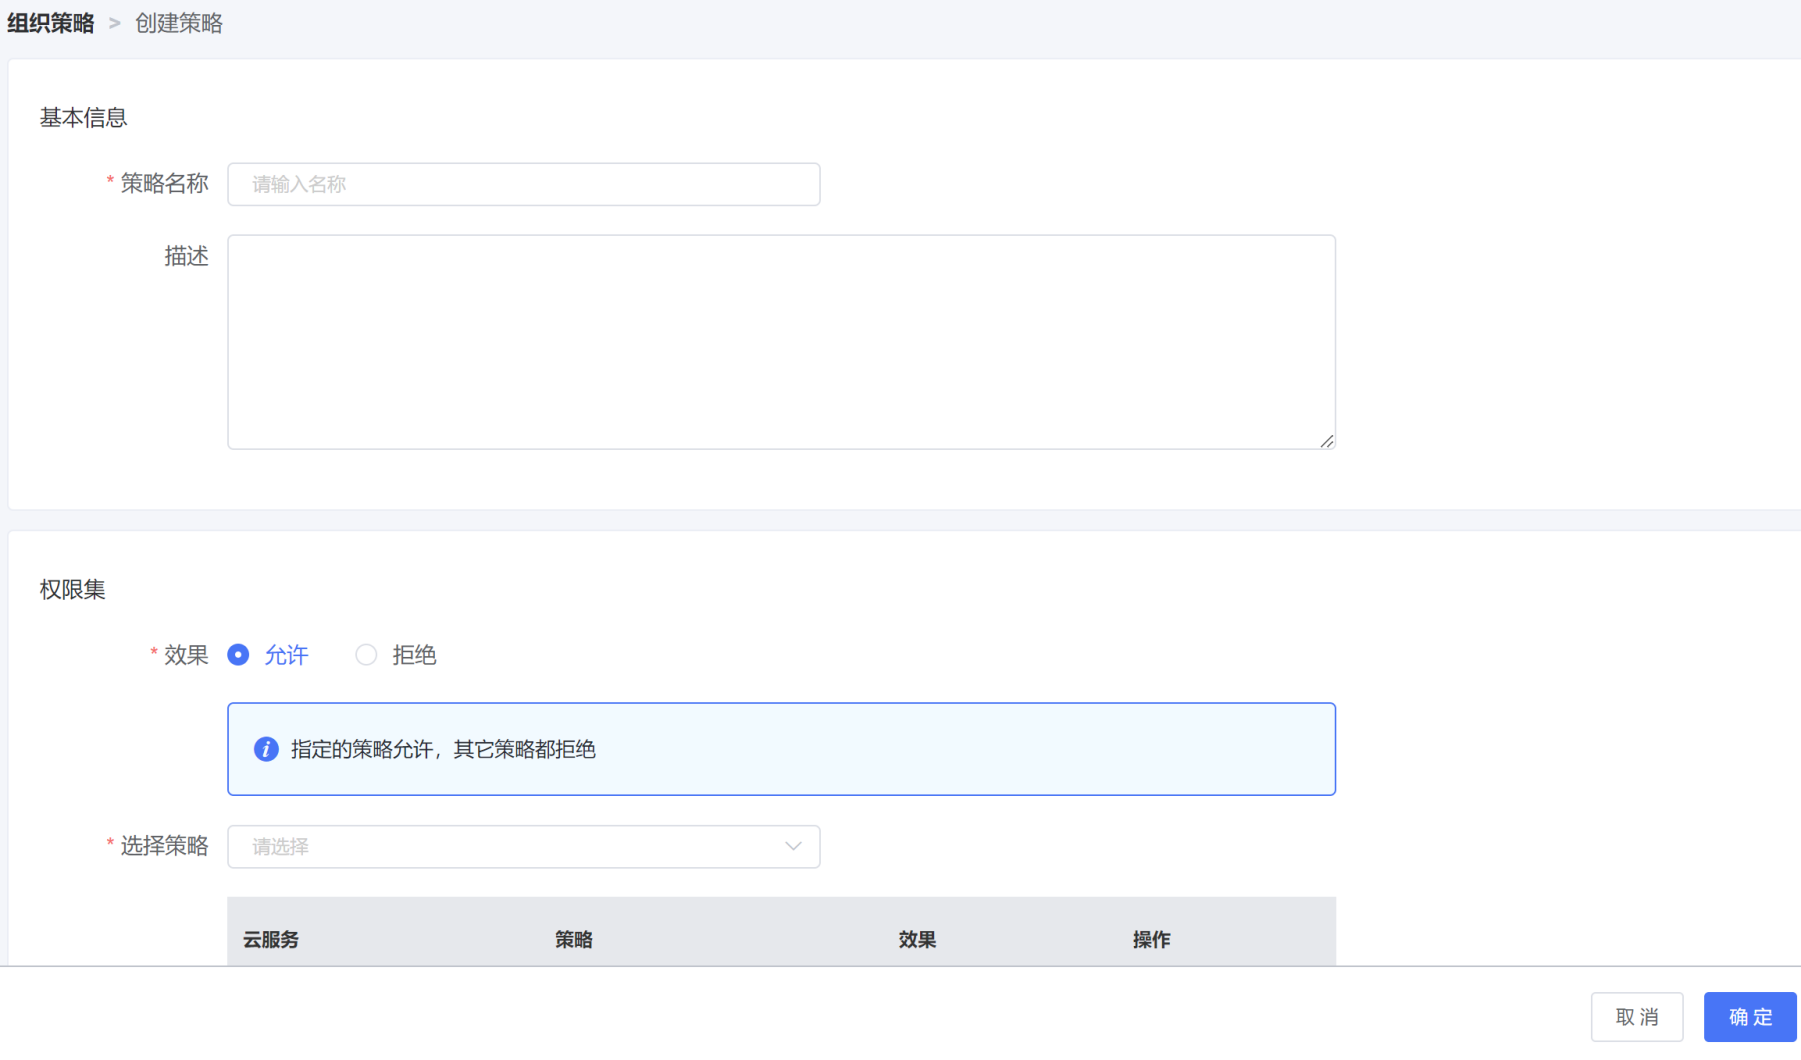This screenshot has width=1801, height=1060.
Task: Click the blue info icon in notice
Action: (x=266, y=749)
